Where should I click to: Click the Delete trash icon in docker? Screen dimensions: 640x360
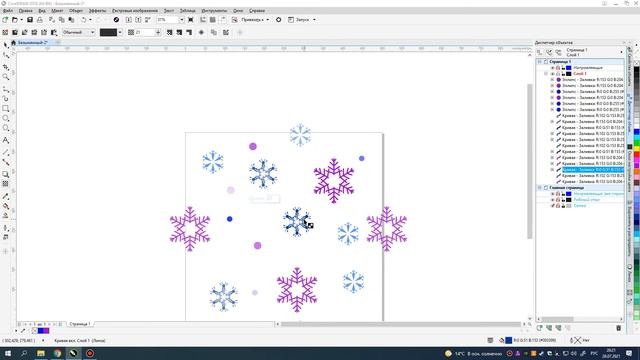pyautogui.click(x=618, y=328)
